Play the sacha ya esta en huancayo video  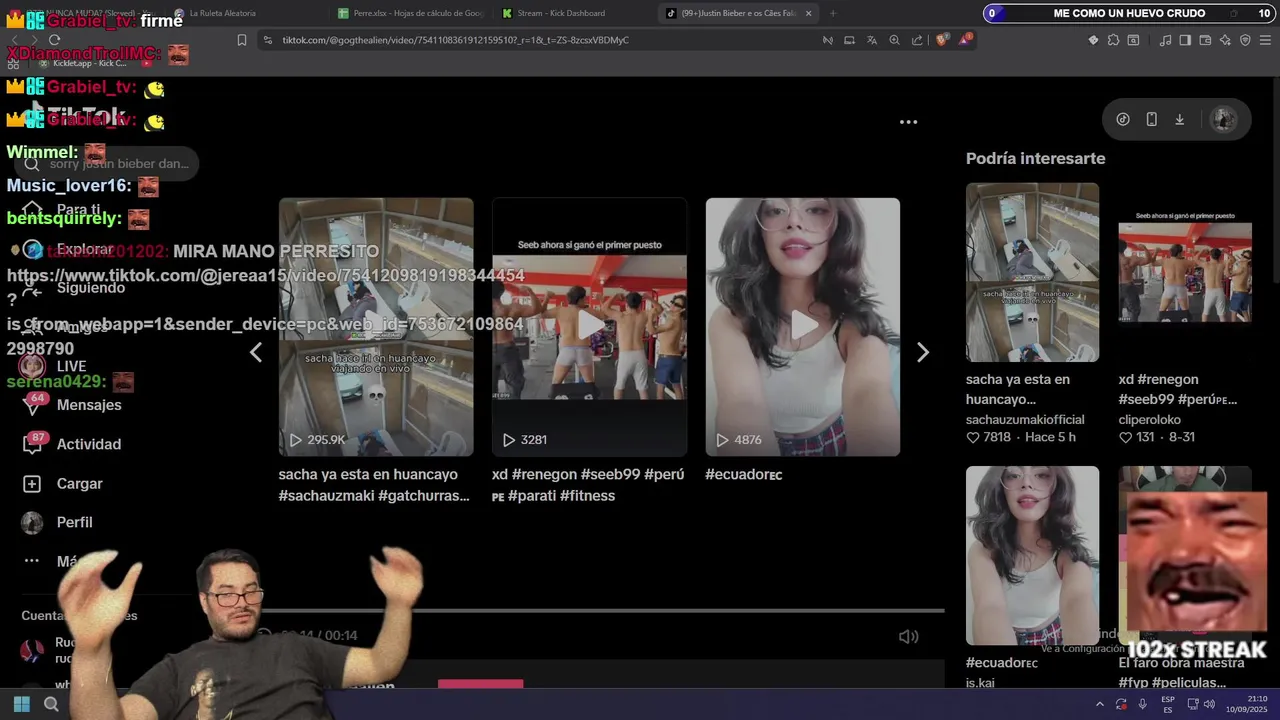pyautogui.click(x=376, y=327)
